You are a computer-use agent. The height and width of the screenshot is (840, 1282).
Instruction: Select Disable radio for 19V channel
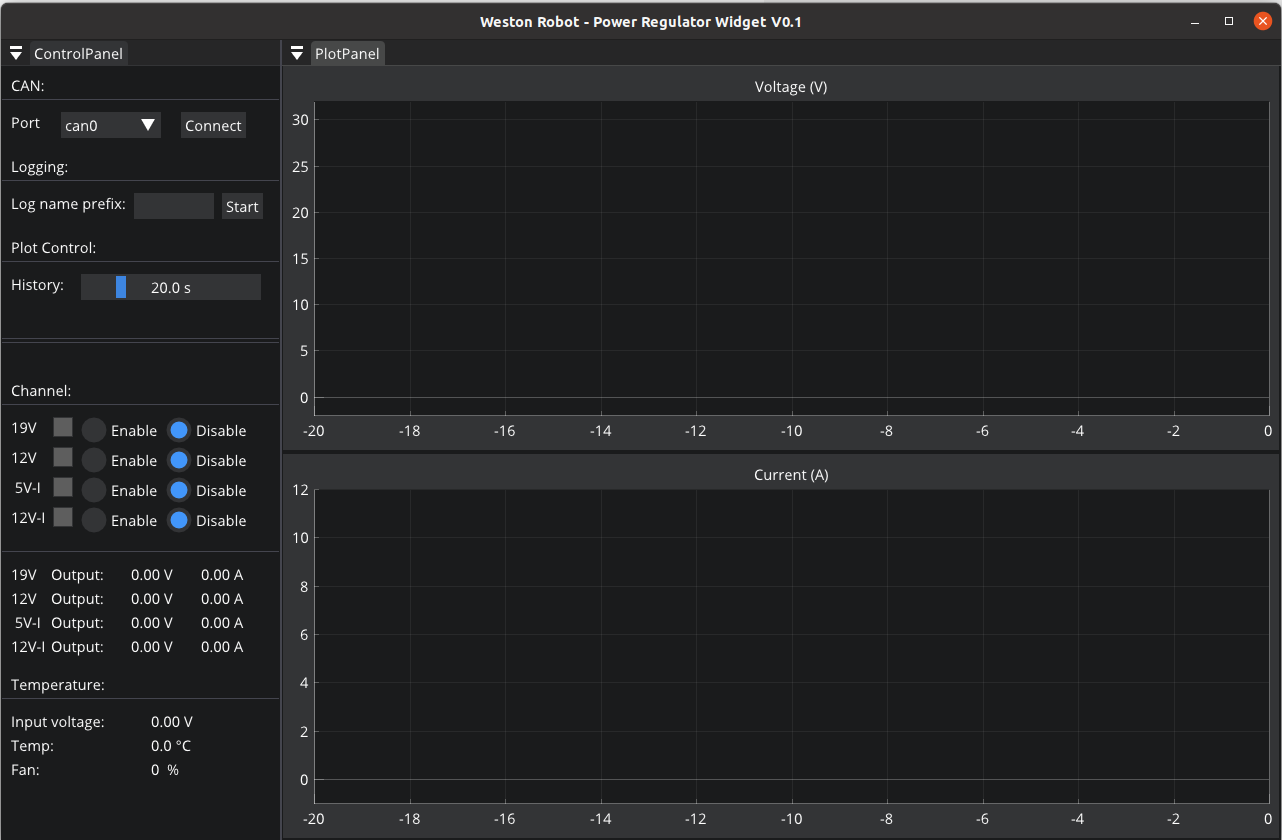click(x=179, y=430)
